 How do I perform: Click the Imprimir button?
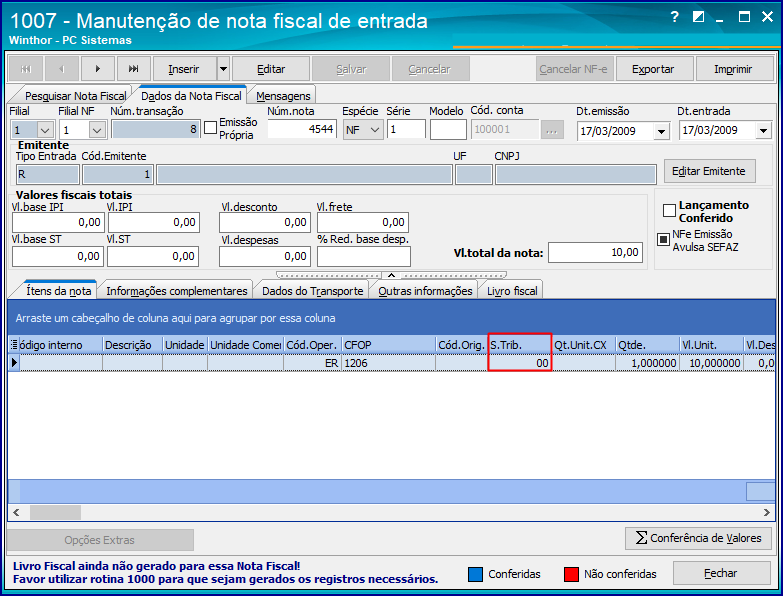(733, 69)
